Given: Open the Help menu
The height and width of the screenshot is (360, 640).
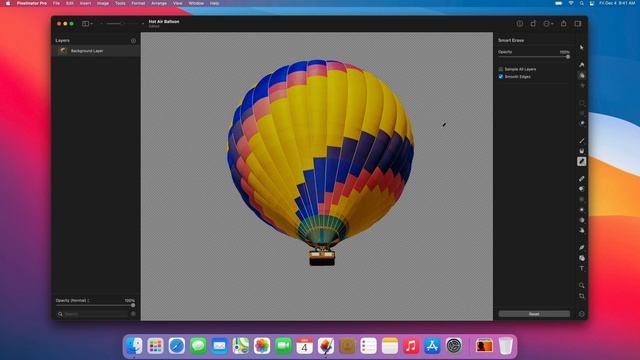Looking at the screenshot, I should 214,3.
